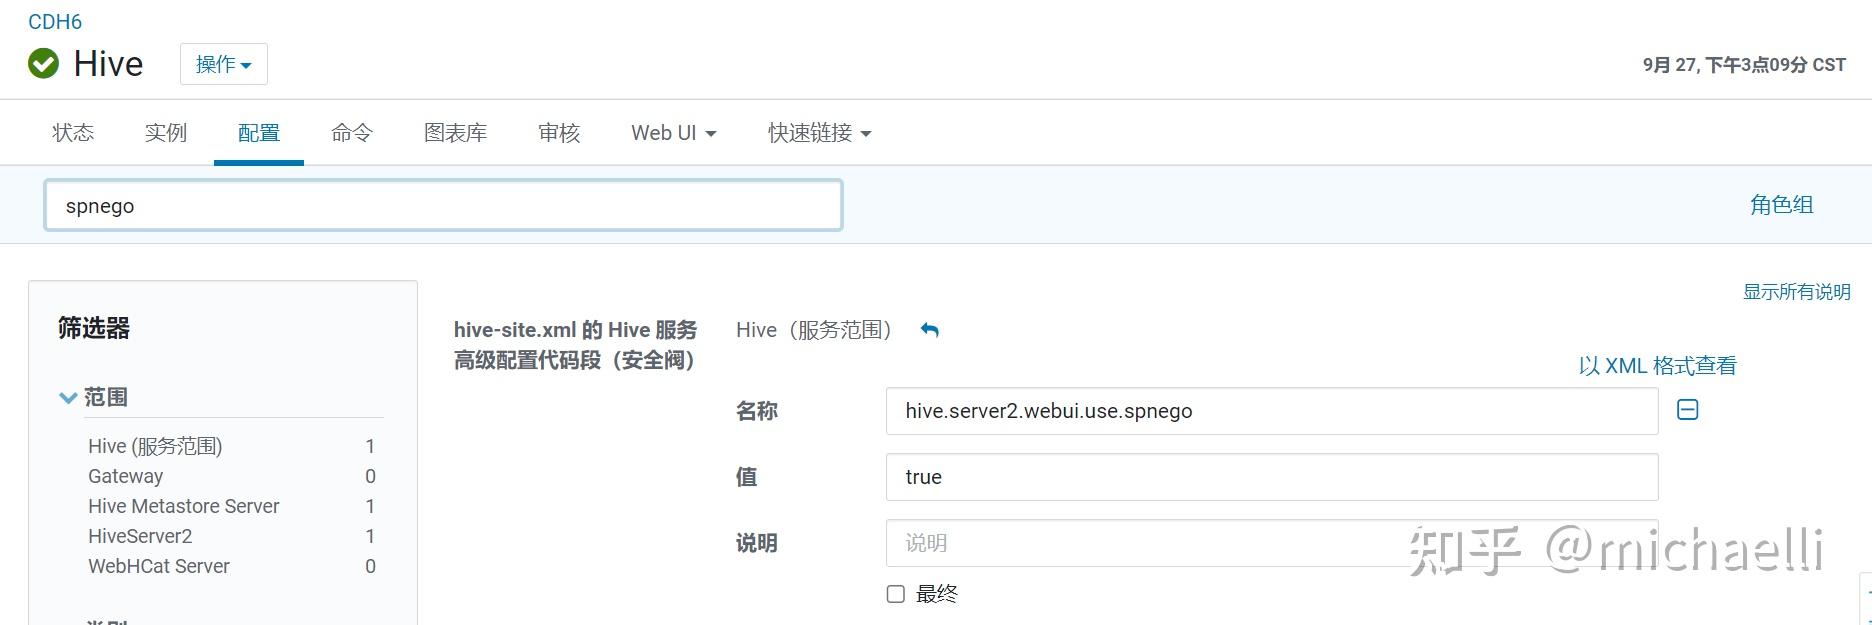Switch to the 状态 tab

pos(73,133)
